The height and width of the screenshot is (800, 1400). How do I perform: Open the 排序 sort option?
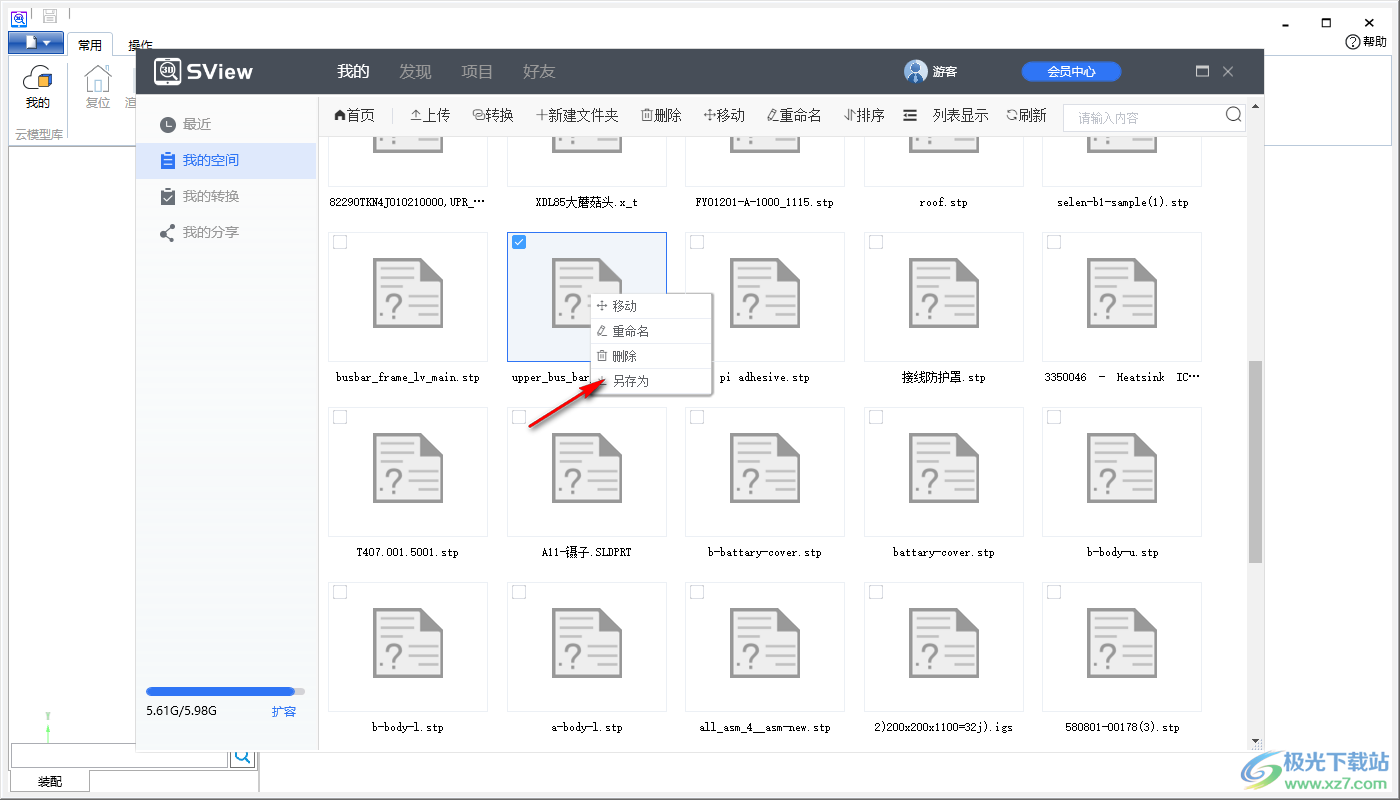(864, 116)
